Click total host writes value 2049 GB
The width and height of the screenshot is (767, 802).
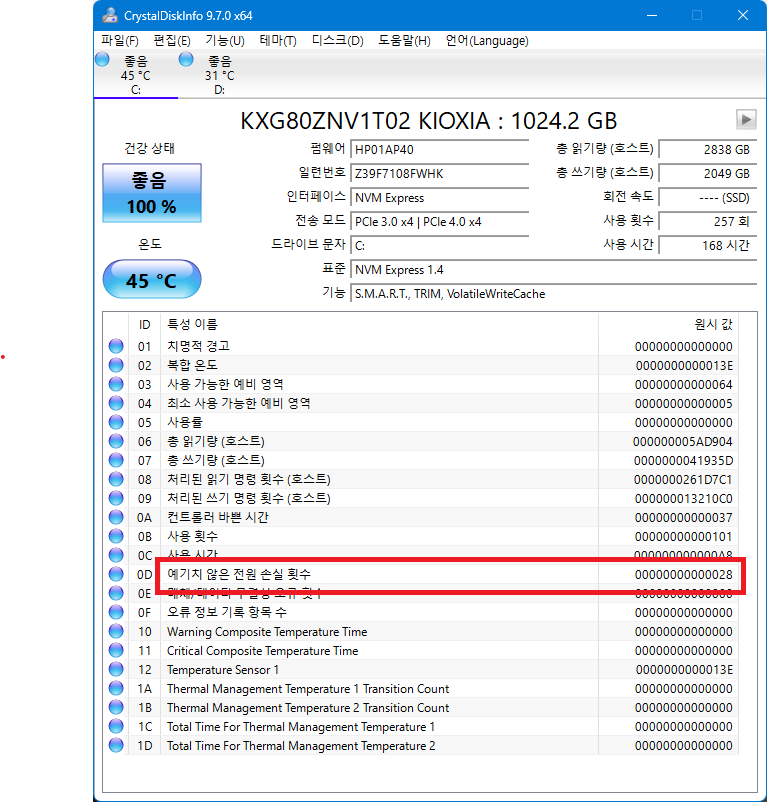pyautogui.click(x=708, y=174)
